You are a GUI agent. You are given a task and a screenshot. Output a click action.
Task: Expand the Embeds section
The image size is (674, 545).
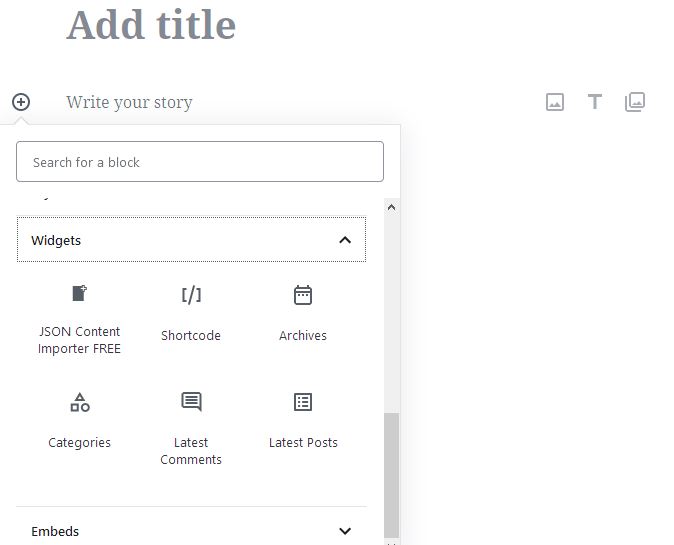click(x=191, y=531)
